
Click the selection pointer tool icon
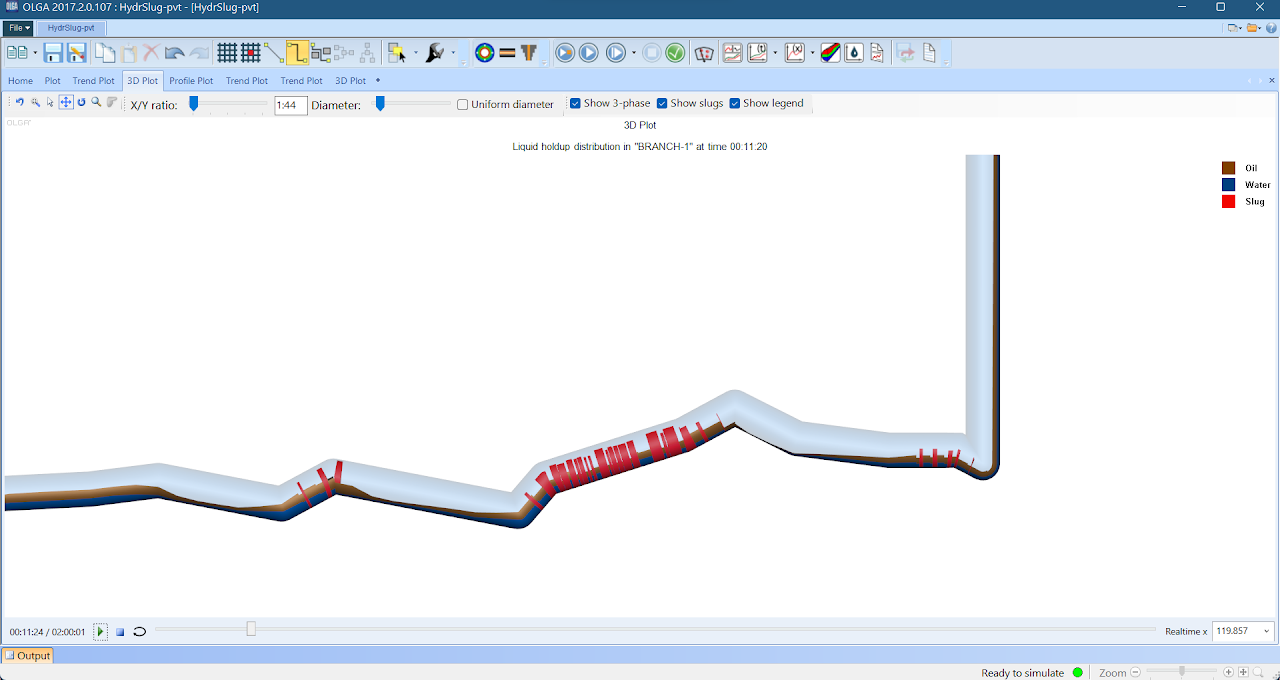(397, 53)
